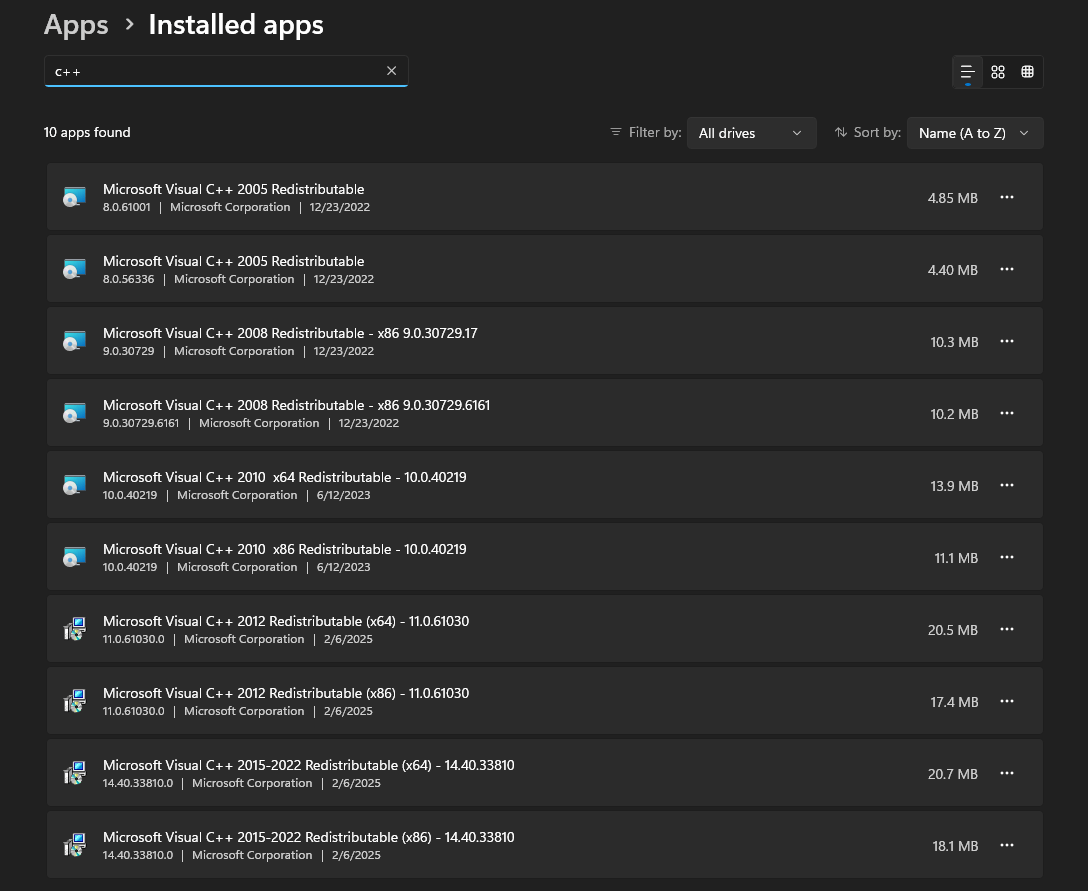Viewport: 1088px width, 891px height.
Task: Clear the C++ search box text
Action: click(391, 71)
